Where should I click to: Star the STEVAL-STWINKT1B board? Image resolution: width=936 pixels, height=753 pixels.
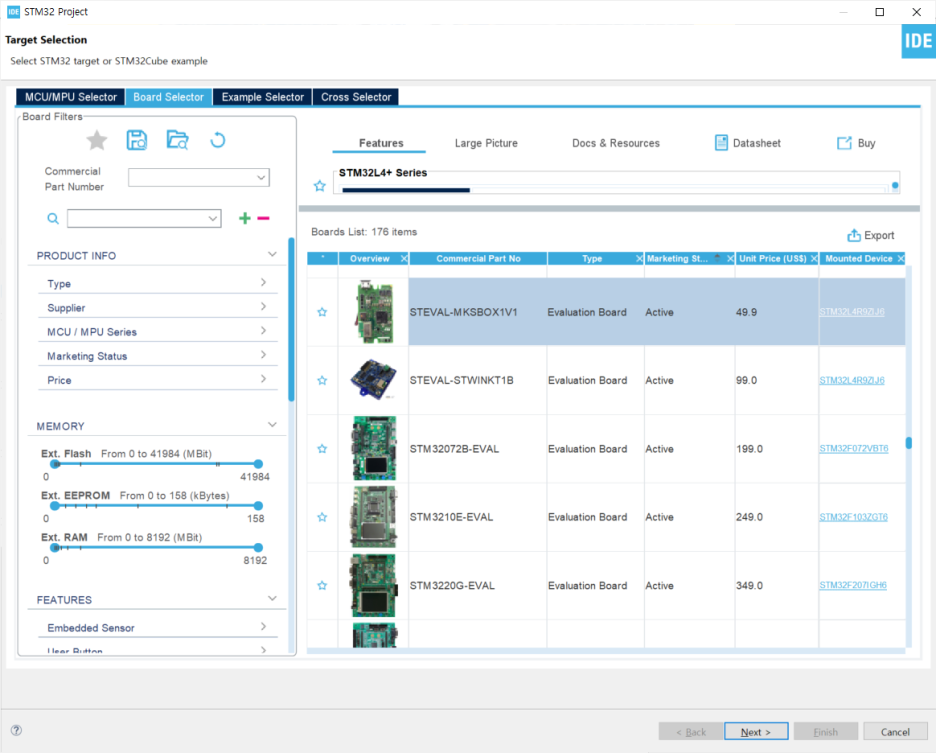[x=322, y=380]
